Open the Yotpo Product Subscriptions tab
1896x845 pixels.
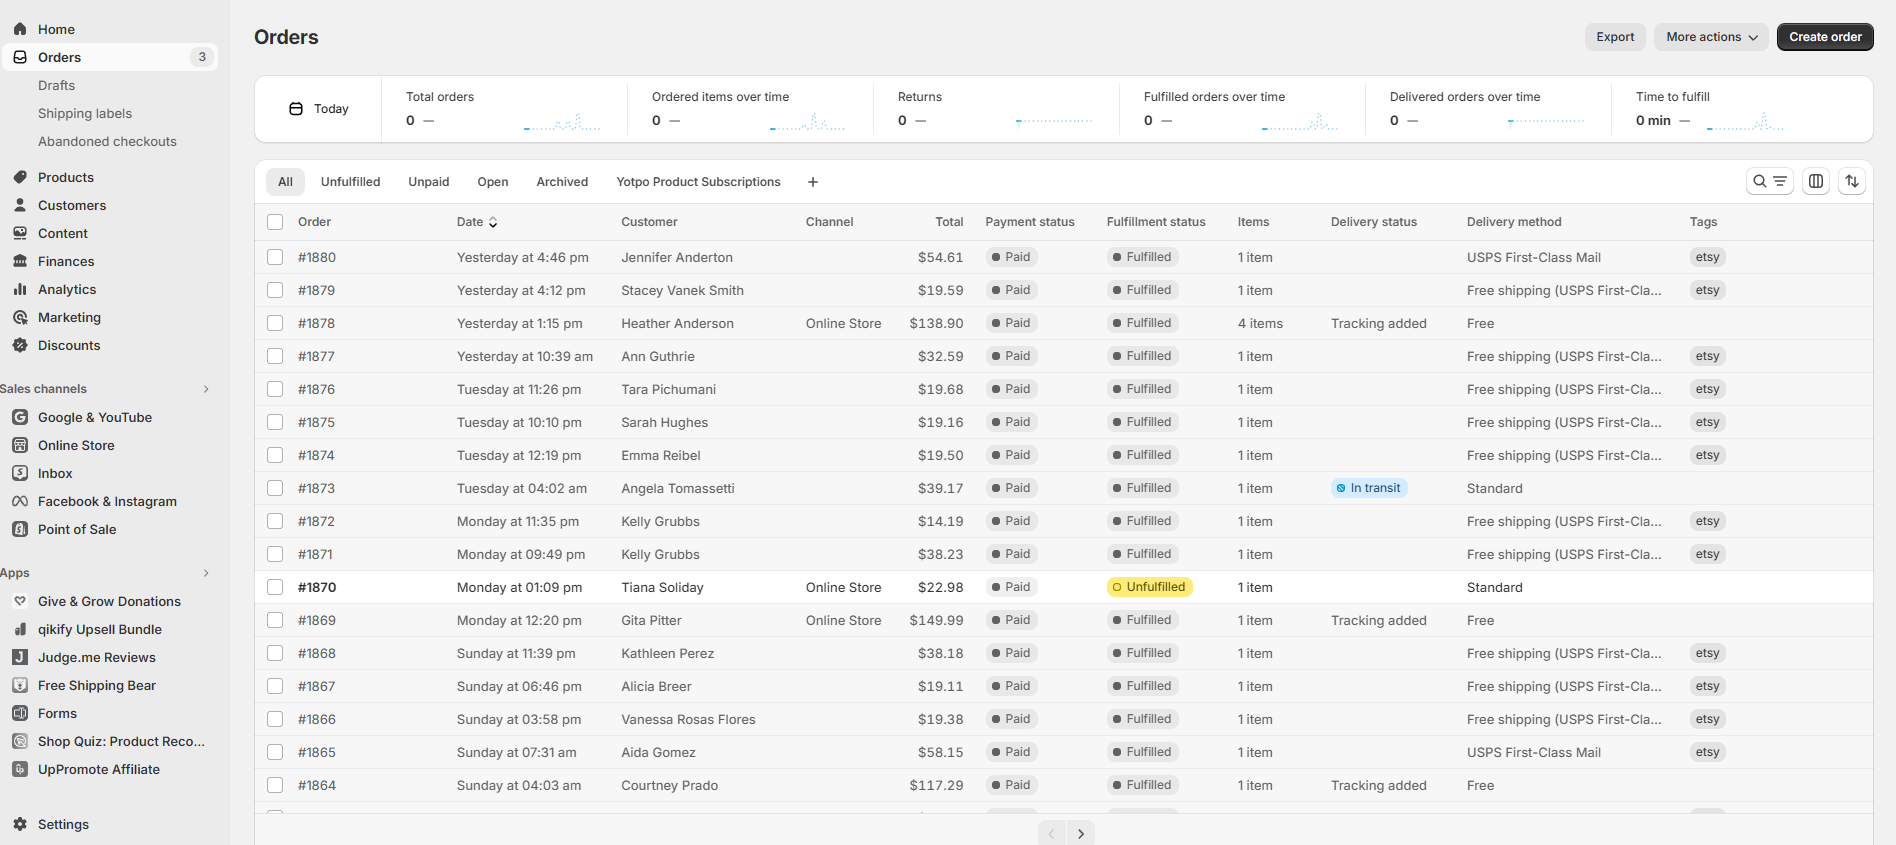pos(698,182)
